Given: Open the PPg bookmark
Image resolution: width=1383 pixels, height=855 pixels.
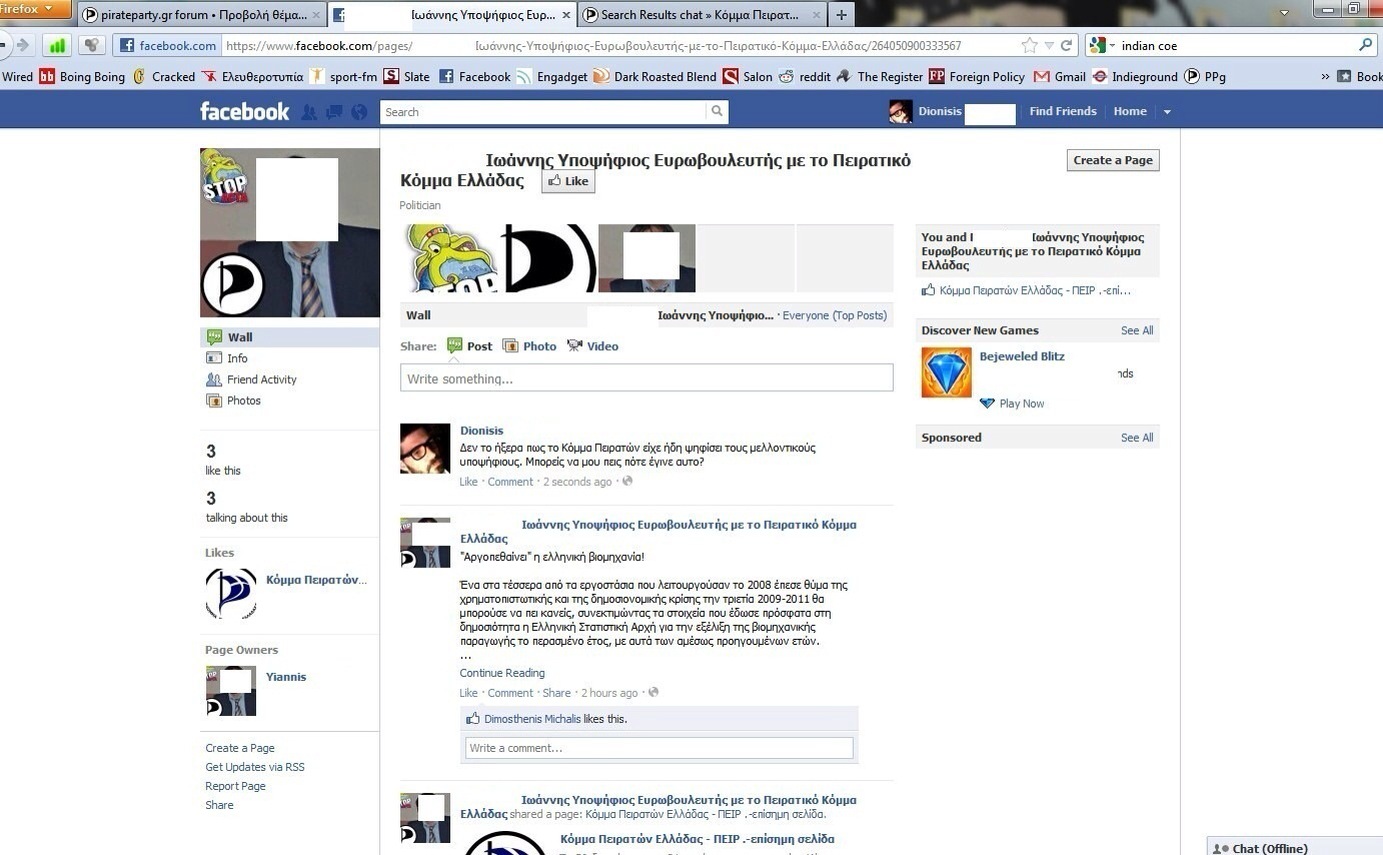Looking at the screenshot, I should pos(1205,76).
